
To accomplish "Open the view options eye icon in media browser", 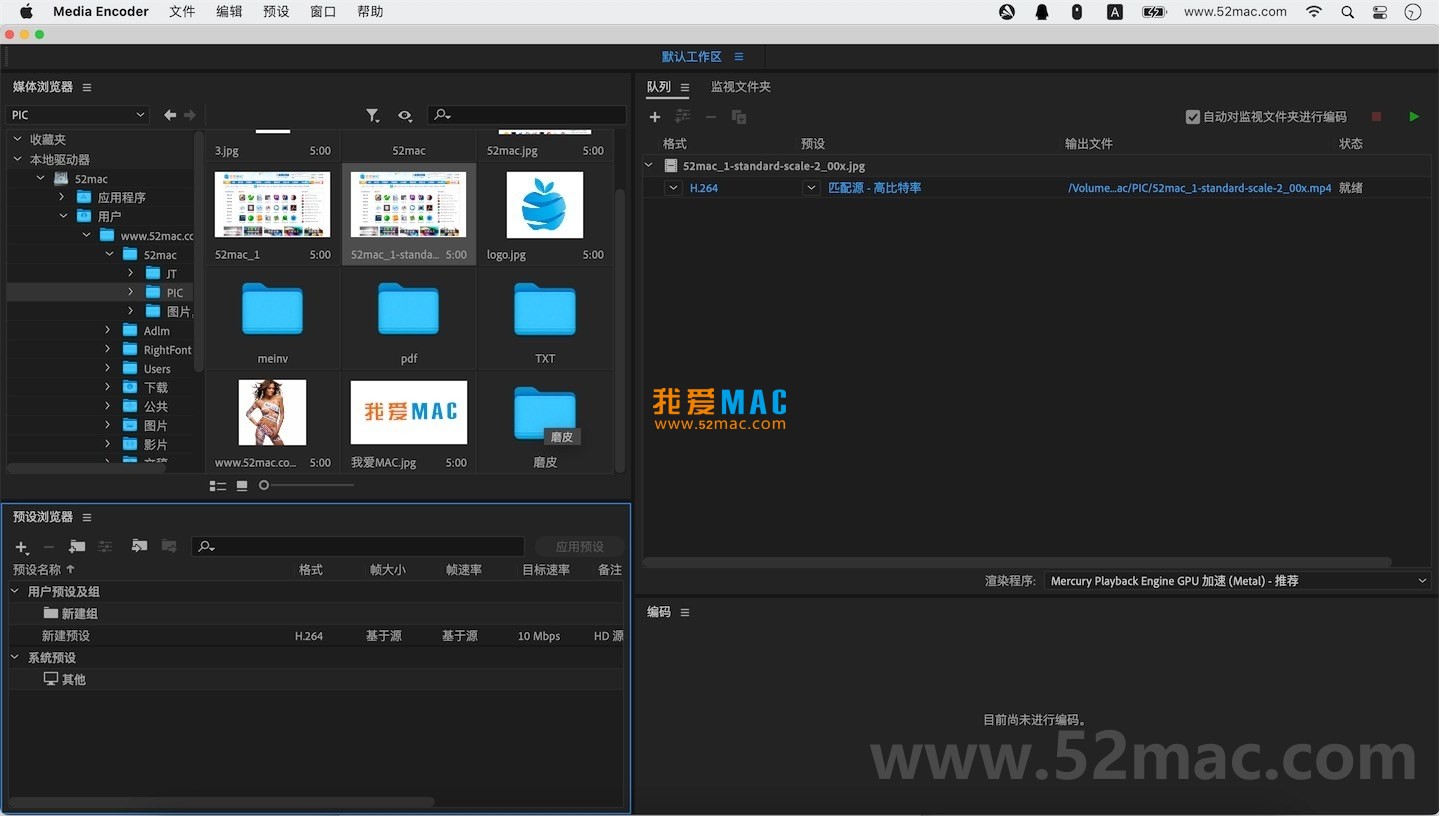I will click(405, 116).
